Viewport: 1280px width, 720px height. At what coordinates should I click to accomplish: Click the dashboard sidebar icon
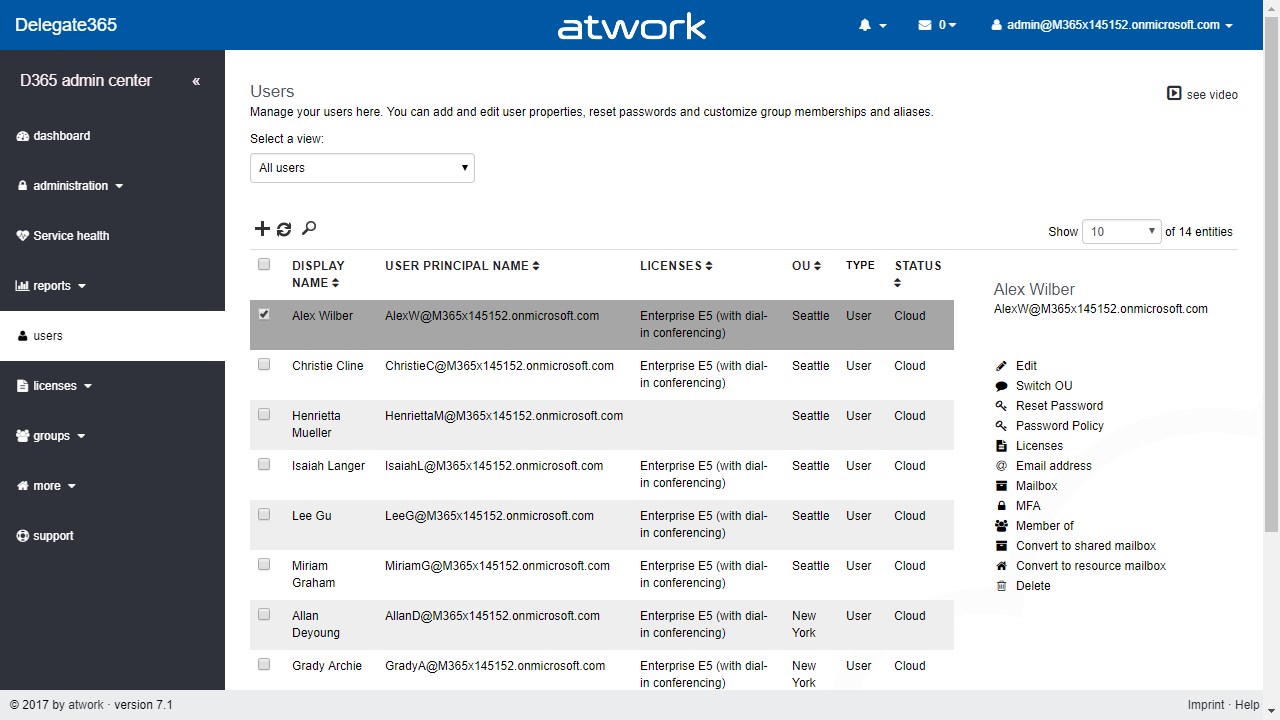(23, 136)
